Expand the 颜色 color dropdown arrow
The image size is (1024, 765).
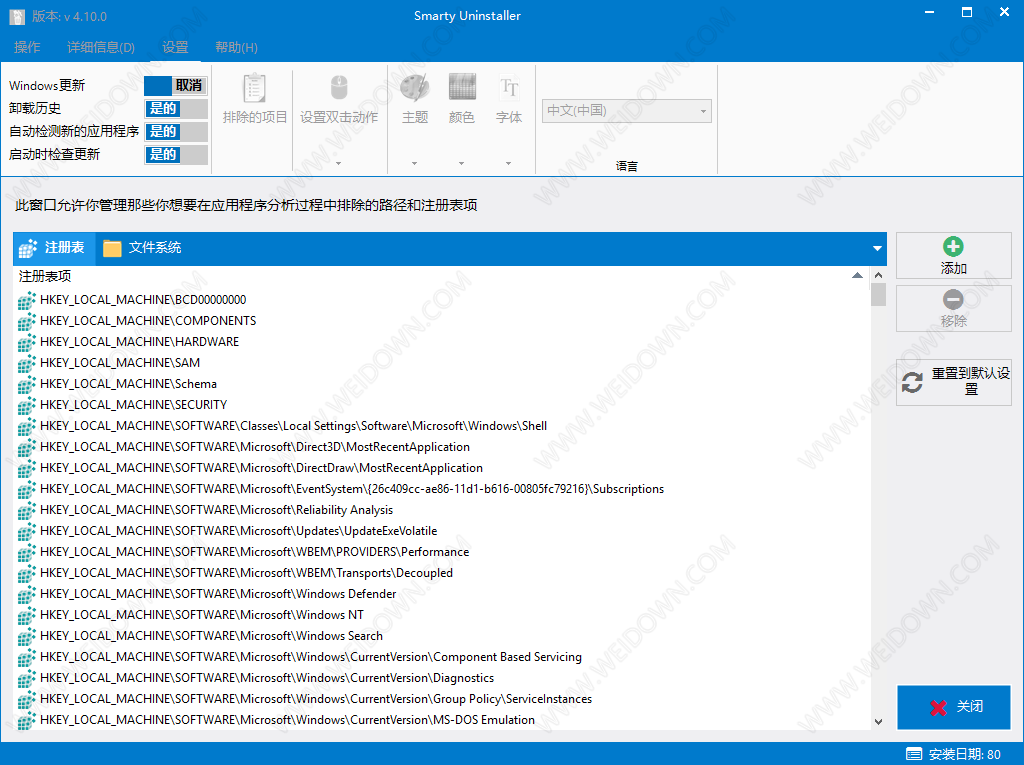(x=461, y=163)
